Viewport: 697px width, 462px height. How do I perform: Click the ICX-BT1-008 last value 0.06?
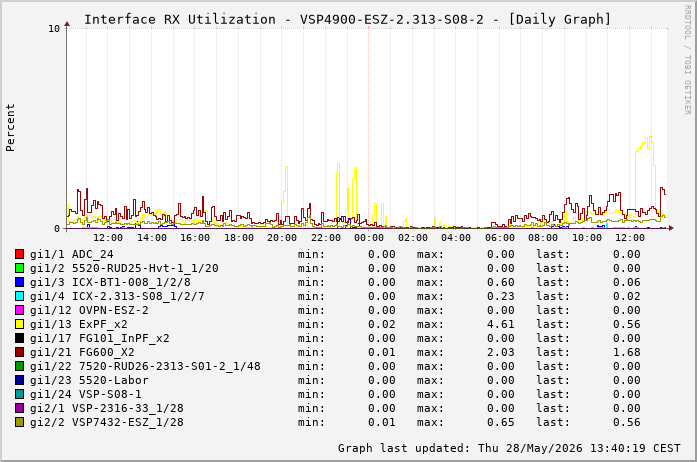tap(627, 282)
